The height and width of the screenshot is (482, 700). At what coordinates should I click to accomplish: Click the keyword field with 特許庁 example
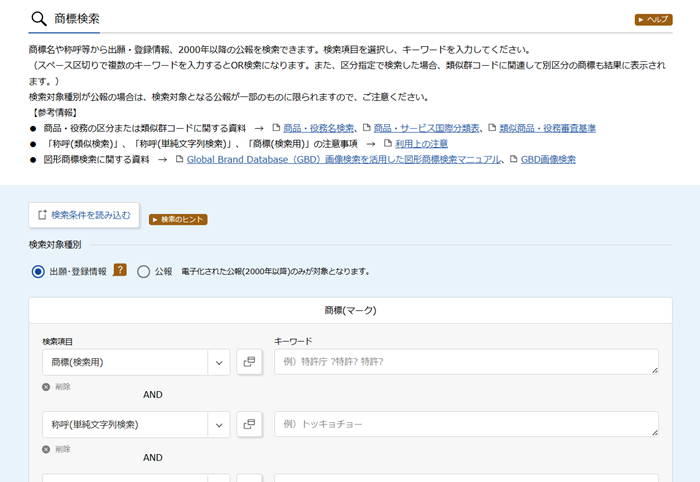466,362
